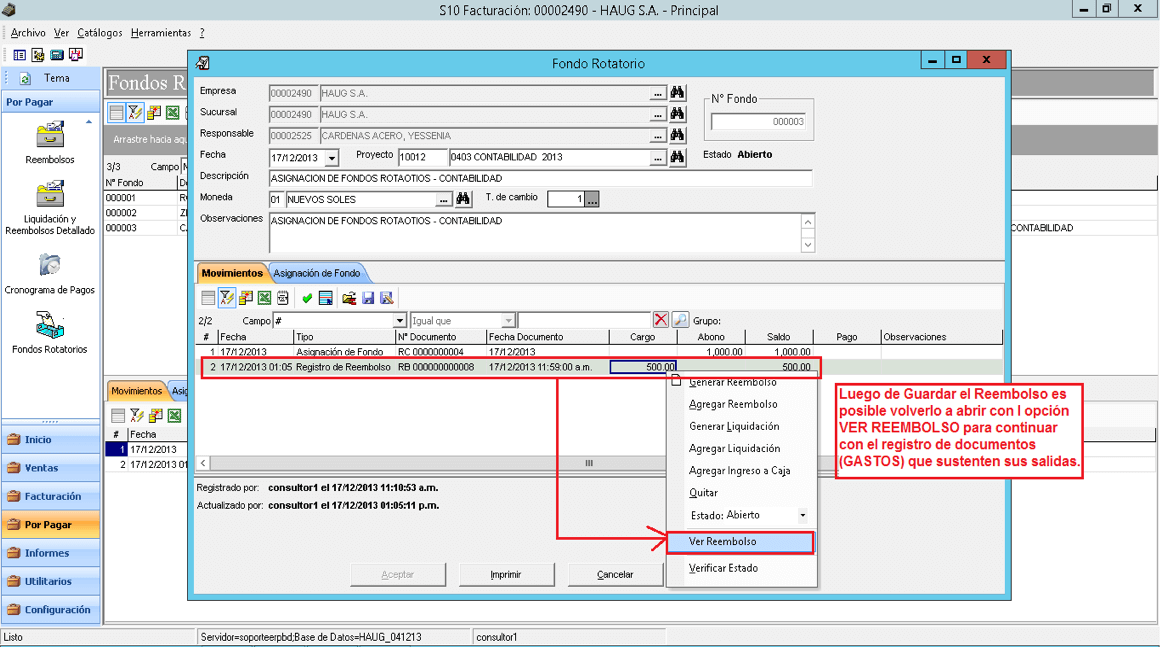
Task: Click the red X clear filter icon
Action: coord(660,320)
